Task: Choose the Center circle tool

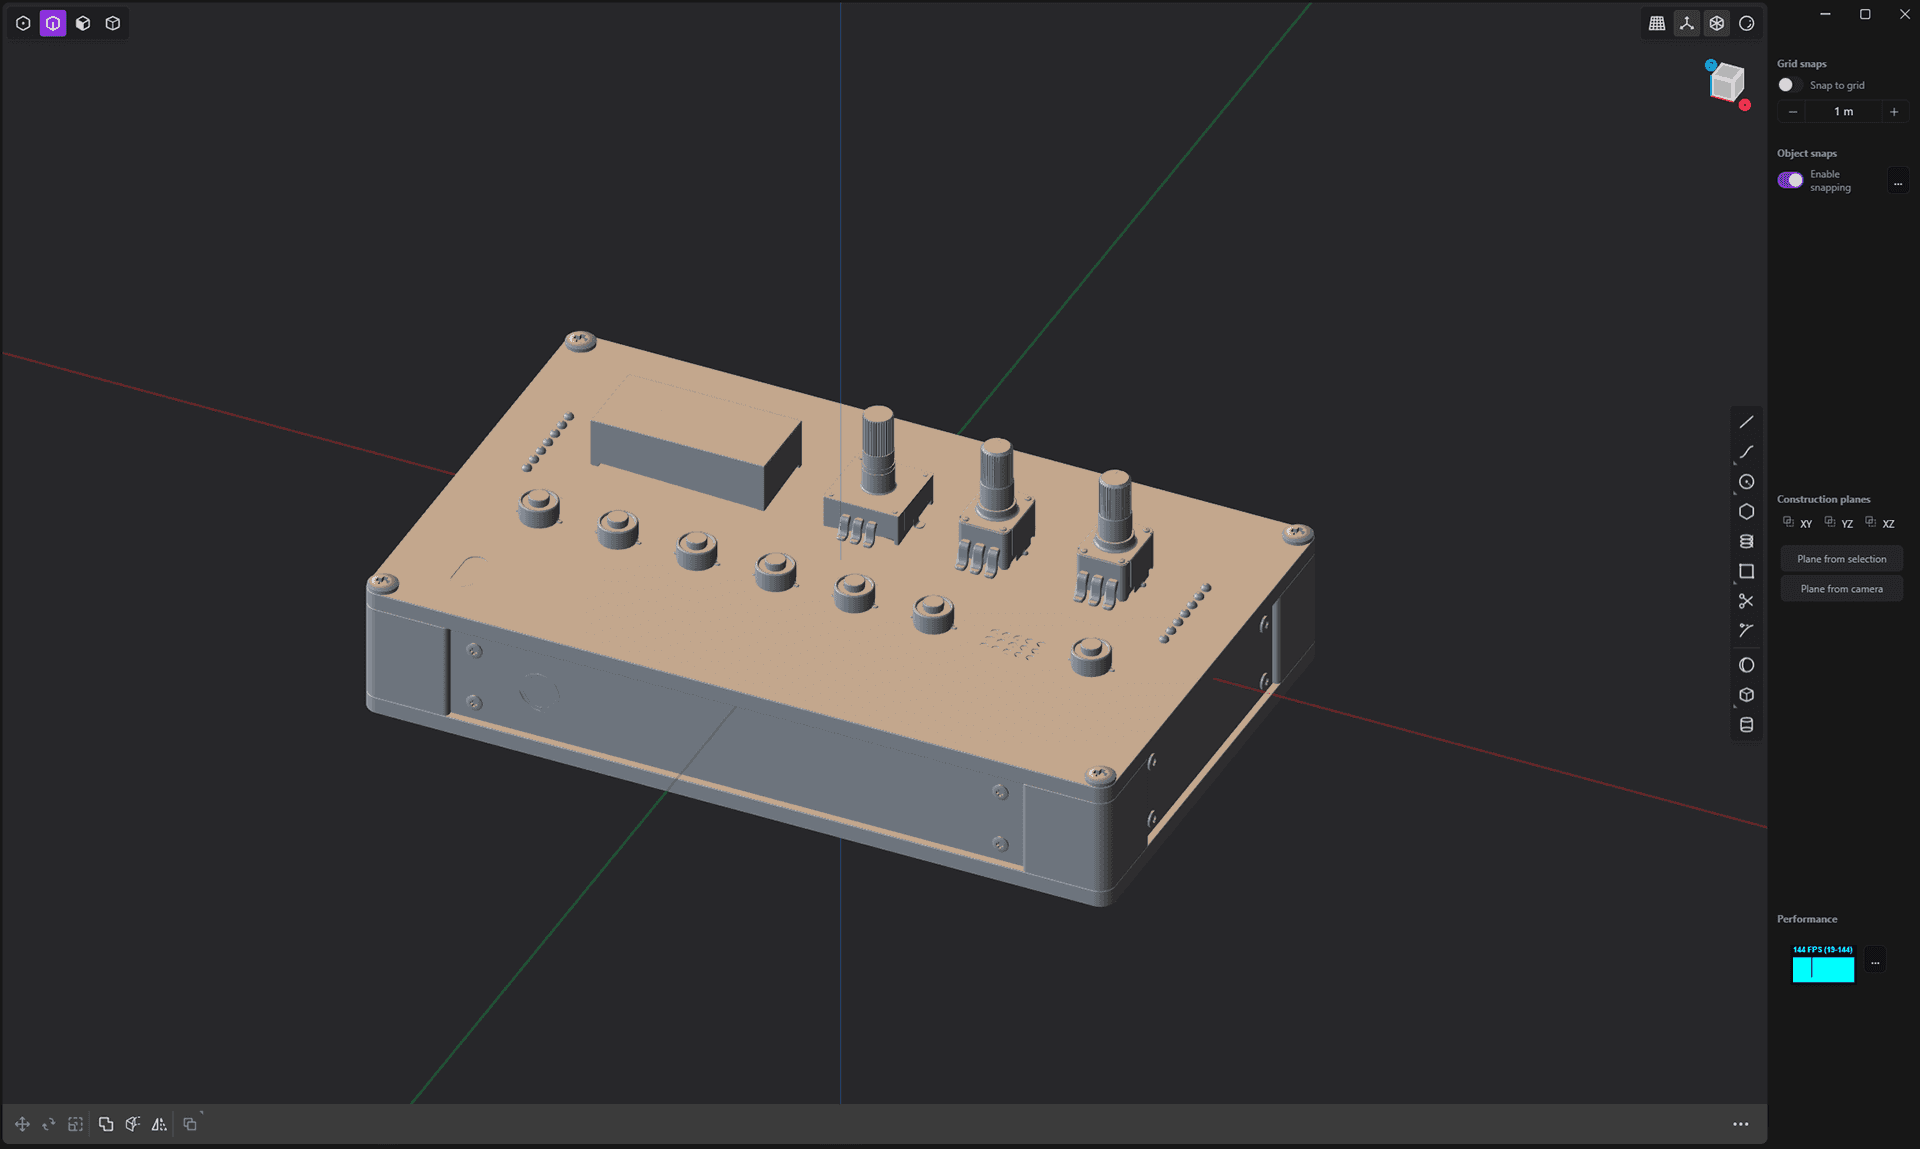Action: click(x=1746, y=482)
